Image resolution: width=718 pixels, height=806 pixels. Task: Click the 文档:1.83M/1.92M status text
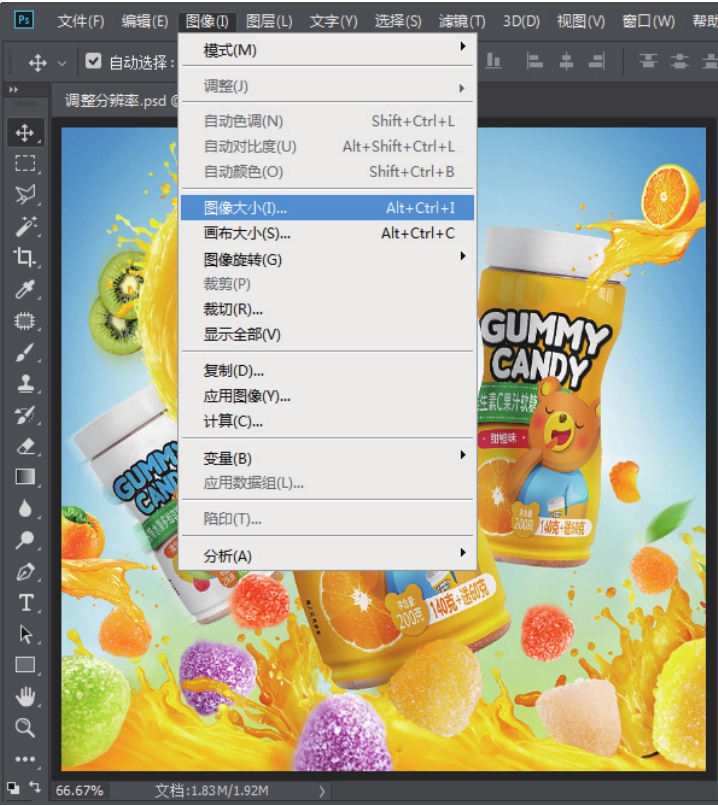click(212, 791)
